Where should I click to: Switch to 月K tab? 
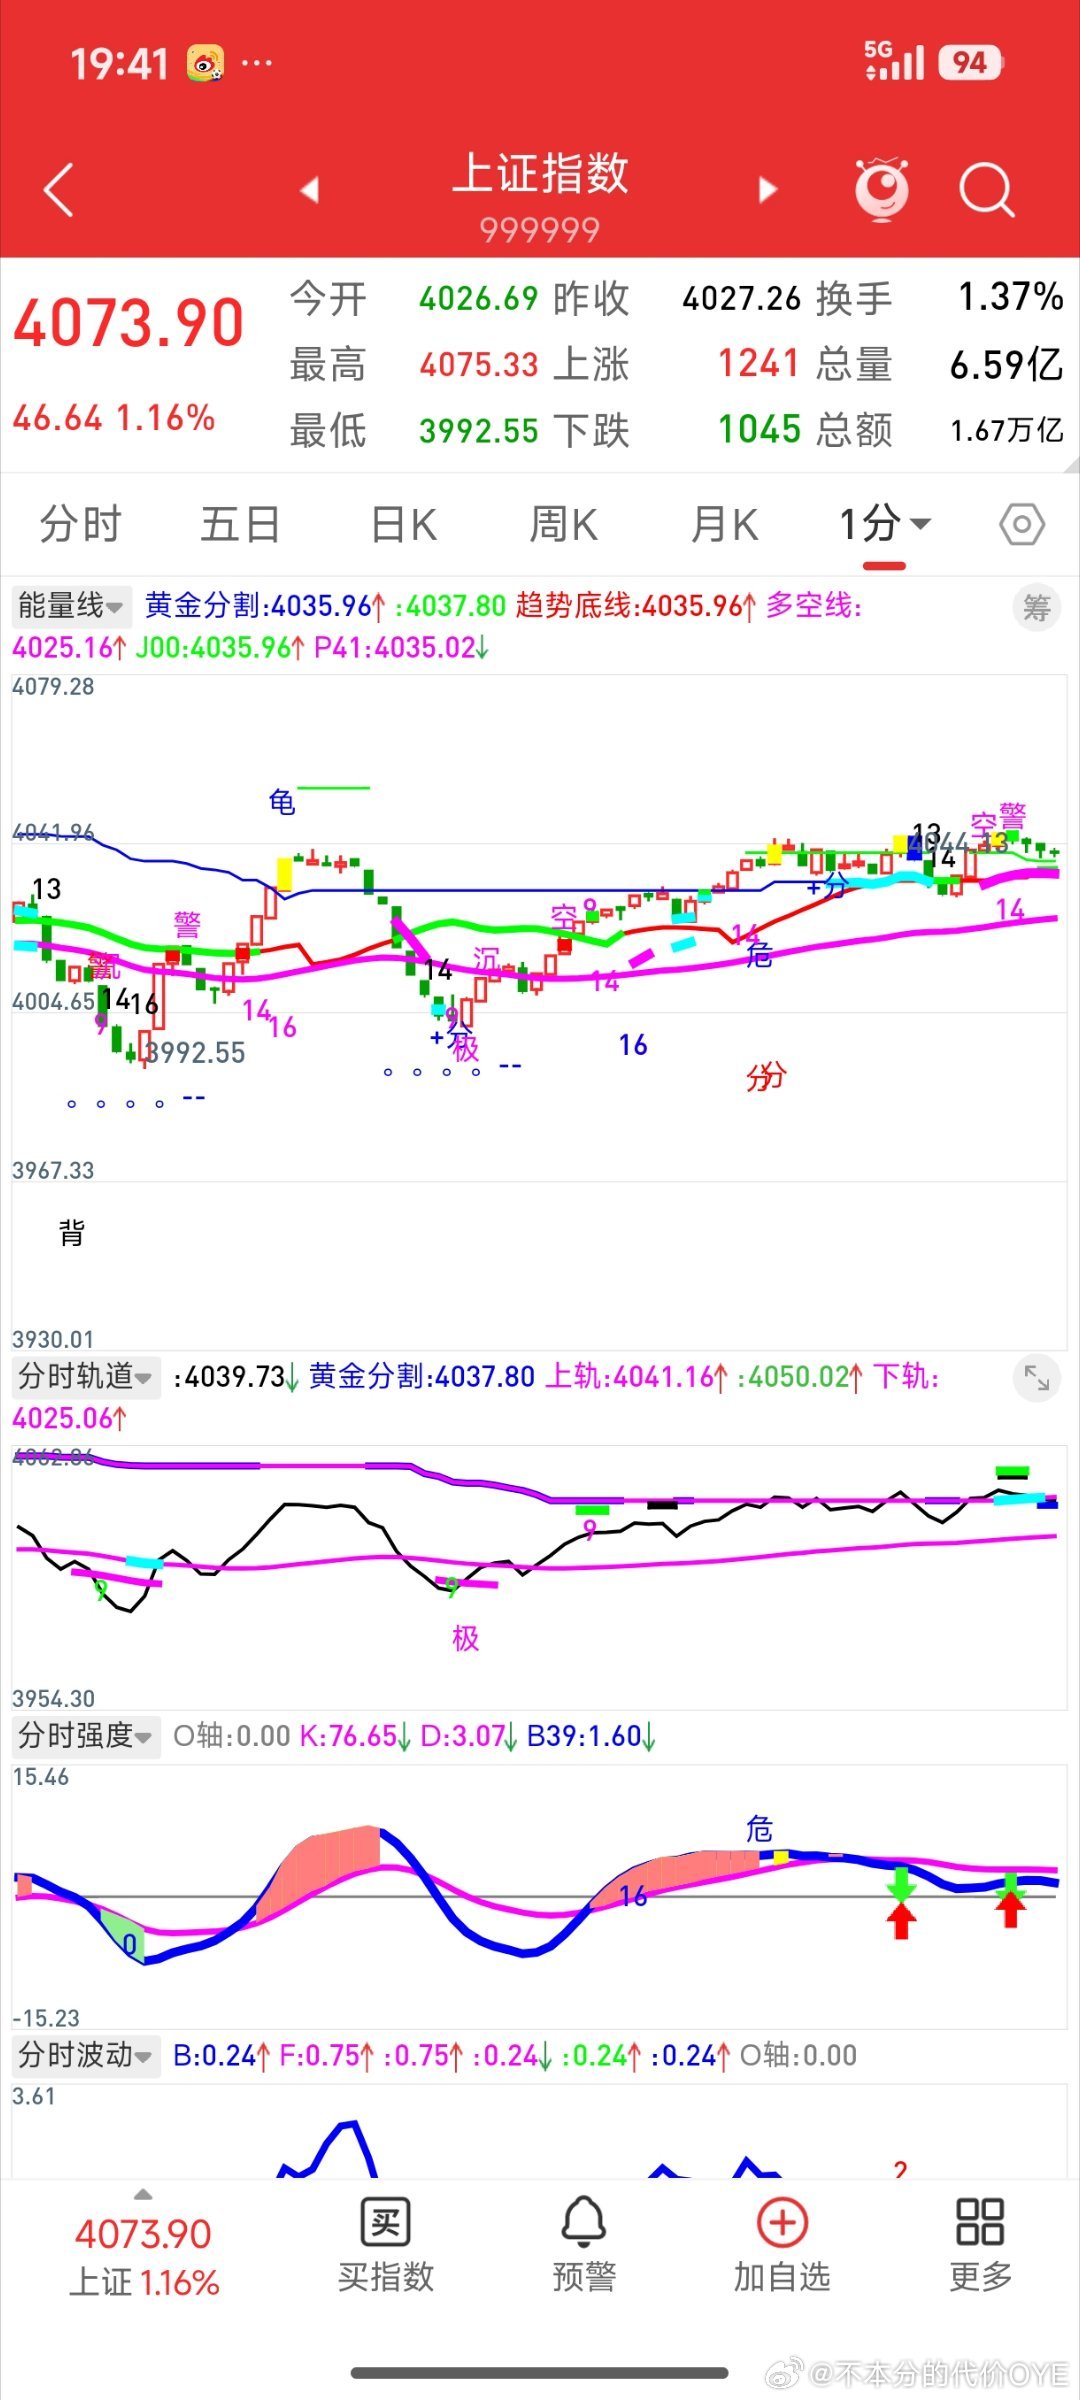(724, 524)
